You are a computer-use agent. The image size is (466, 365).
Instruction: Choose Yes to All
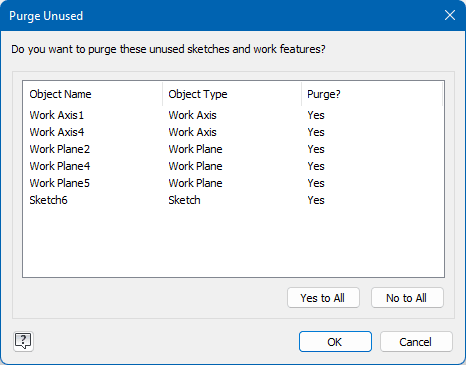click(x=323, y=298)
